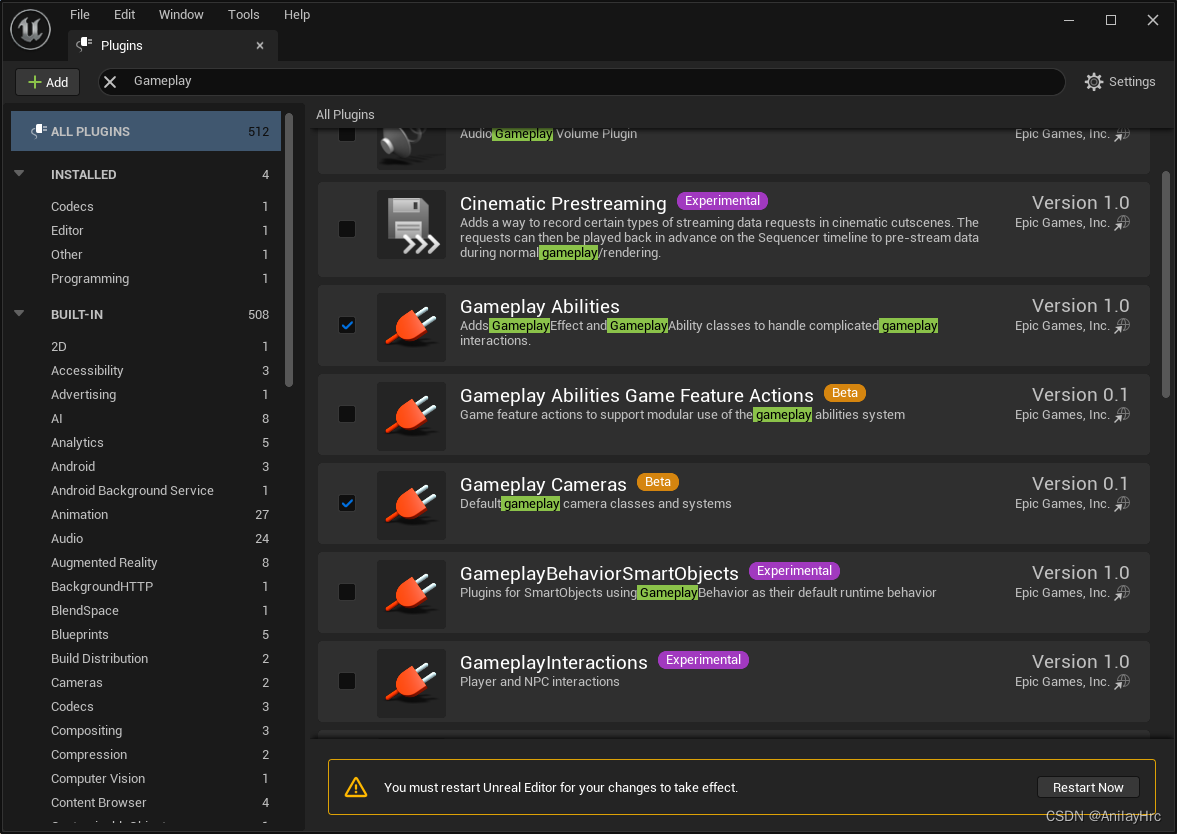Screen dimensions: 1177x834
Task: Click Gameplay Abilities Game Feature Actions plug icon
Action: coord(411,417)
